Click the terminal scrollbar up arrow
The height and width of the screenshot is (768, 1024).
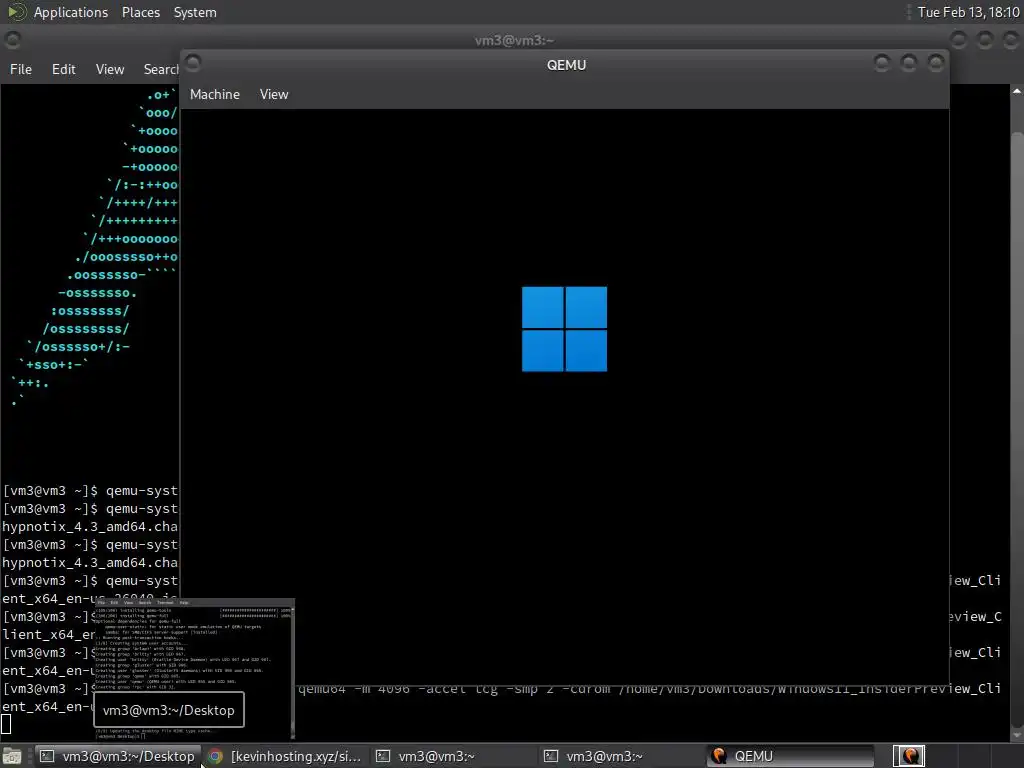pos(1017,92)
